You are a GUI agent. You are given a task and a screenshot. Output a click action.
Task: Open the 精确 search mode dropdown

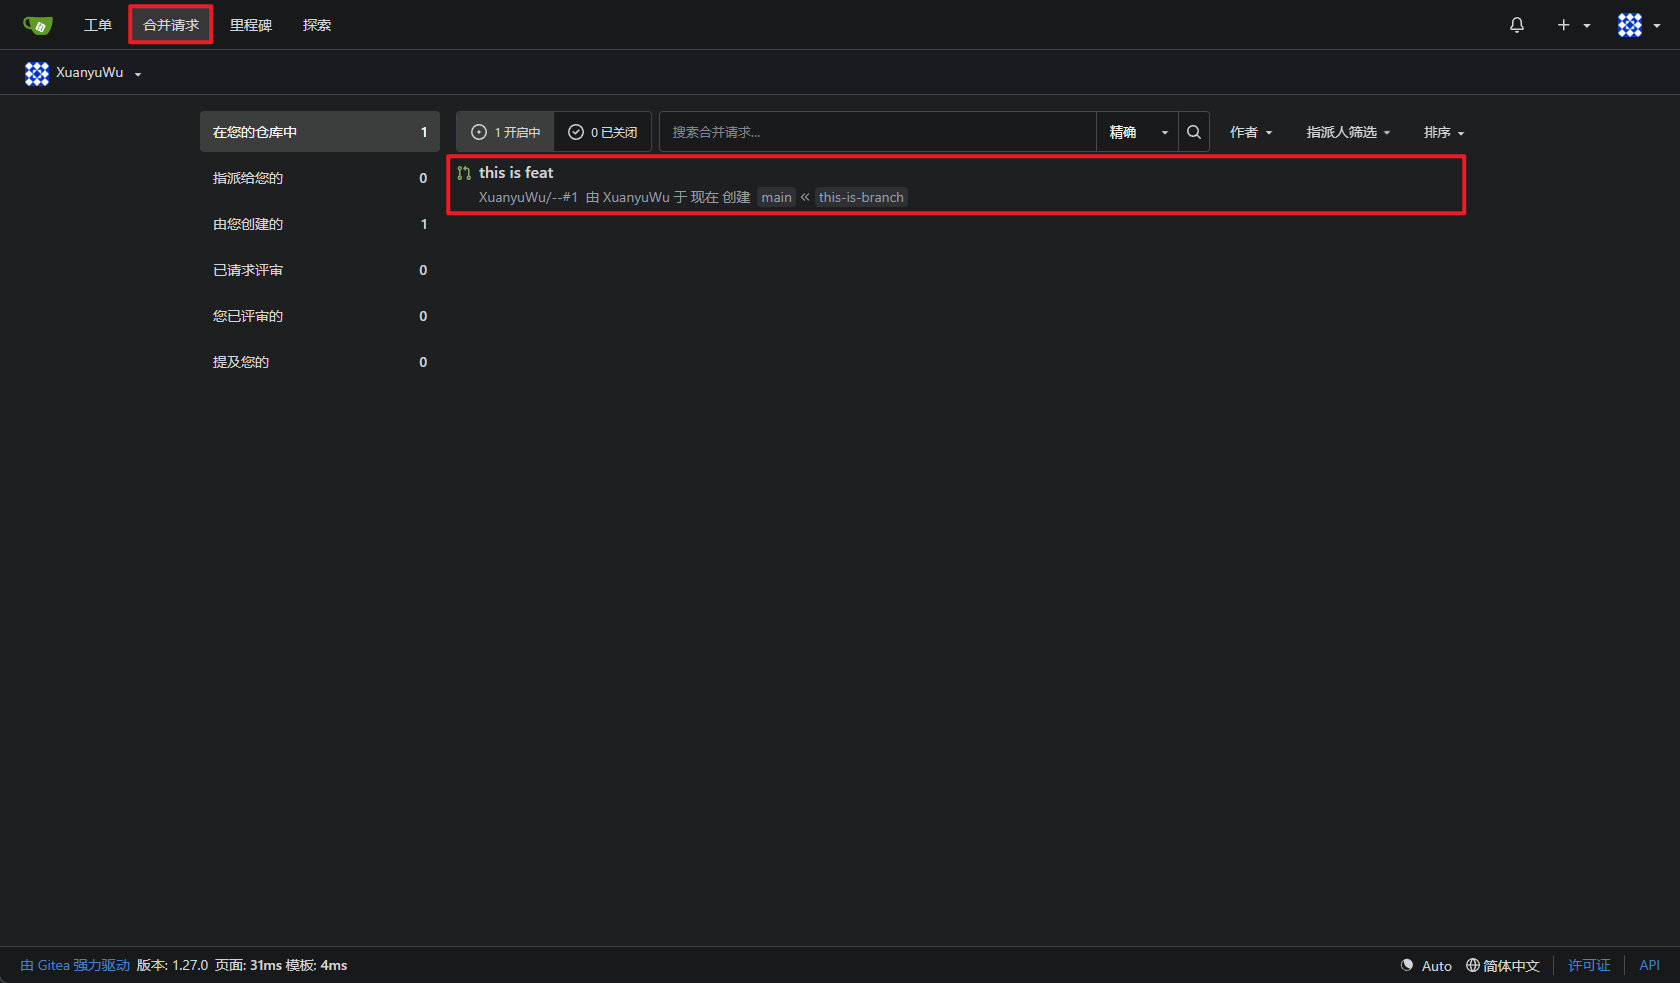pos(1138,132)
